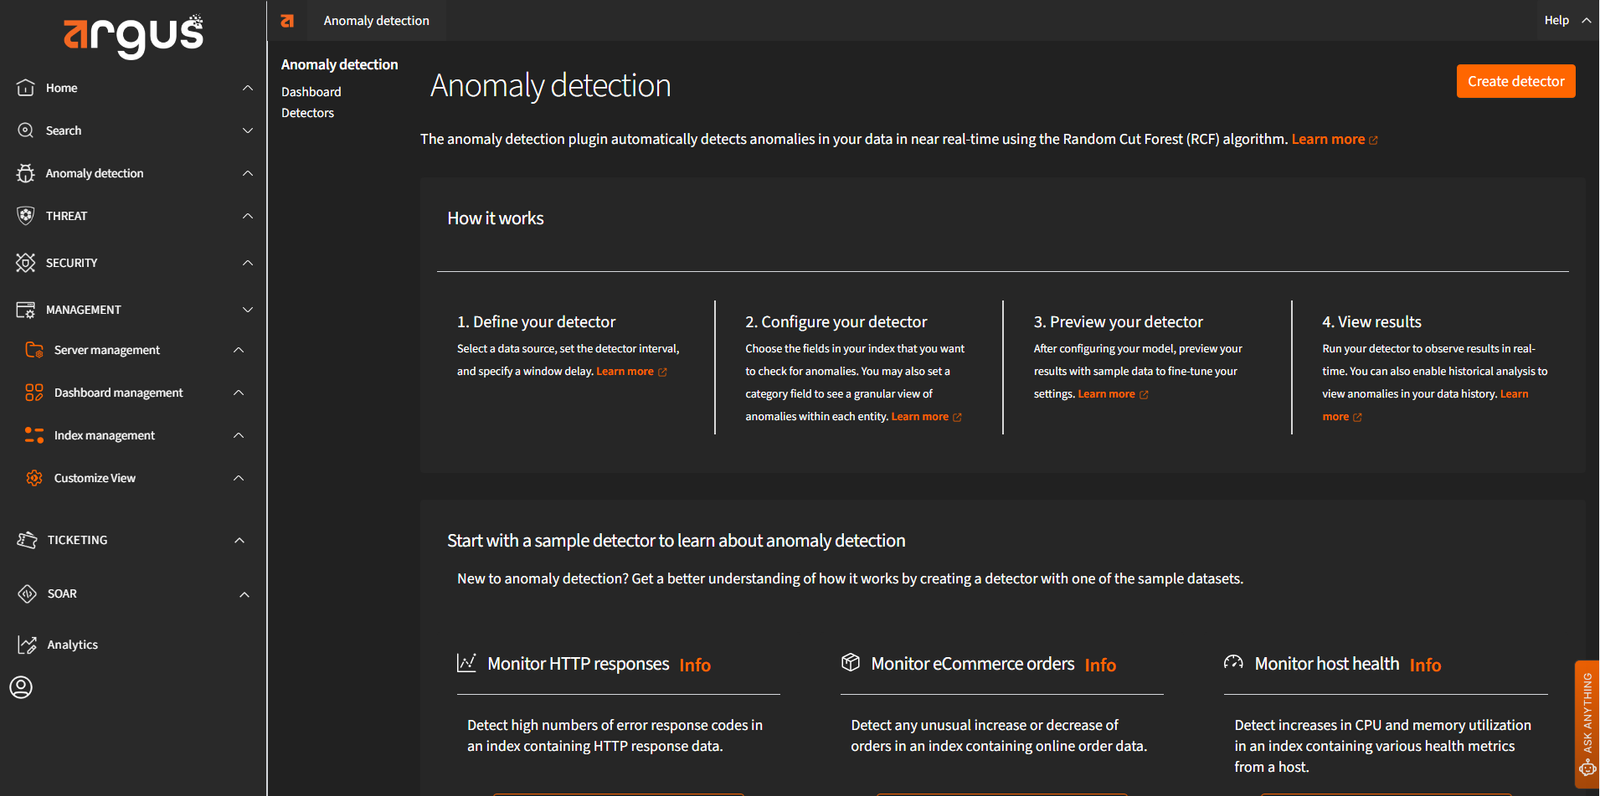Click the Ticketing icon in the sidebar
The image size is (1600, 796).
pos(27,540)
